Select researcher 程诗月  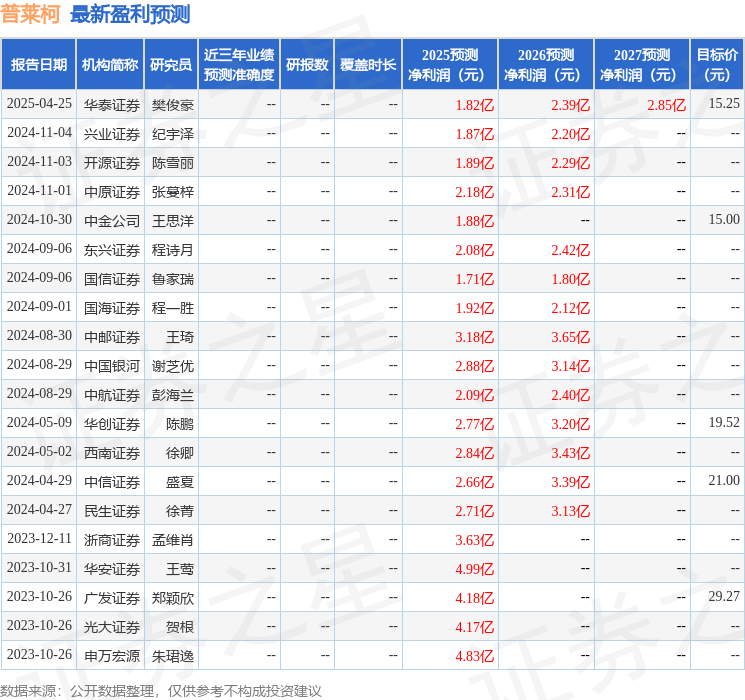[x=172, y=250]
